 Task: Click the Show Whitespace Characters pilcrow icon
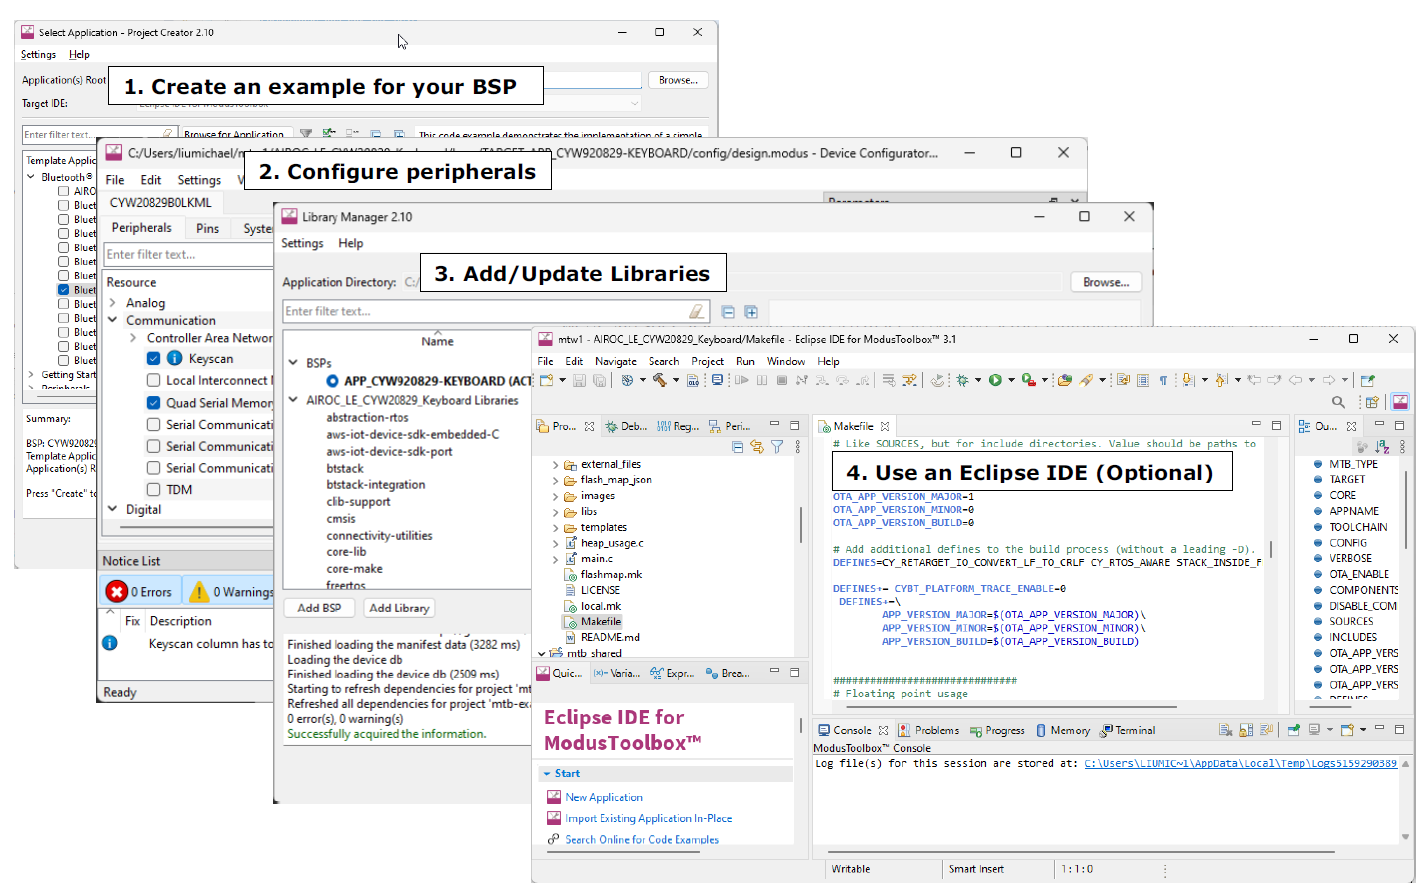[1163, 380]
